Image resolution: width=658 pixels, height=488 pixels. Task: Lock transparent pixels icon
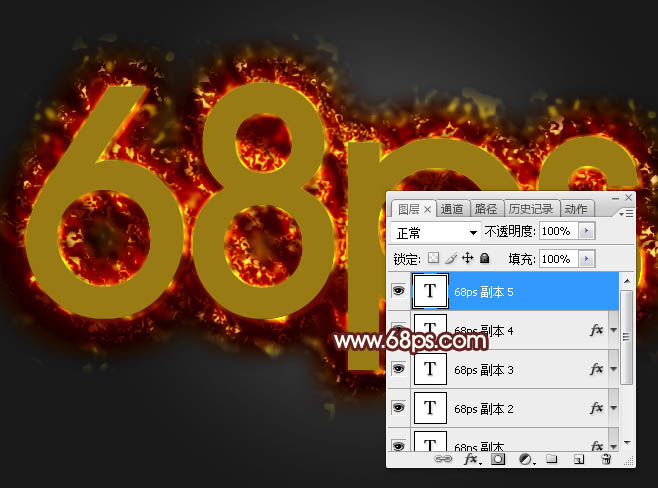(433, 258)
